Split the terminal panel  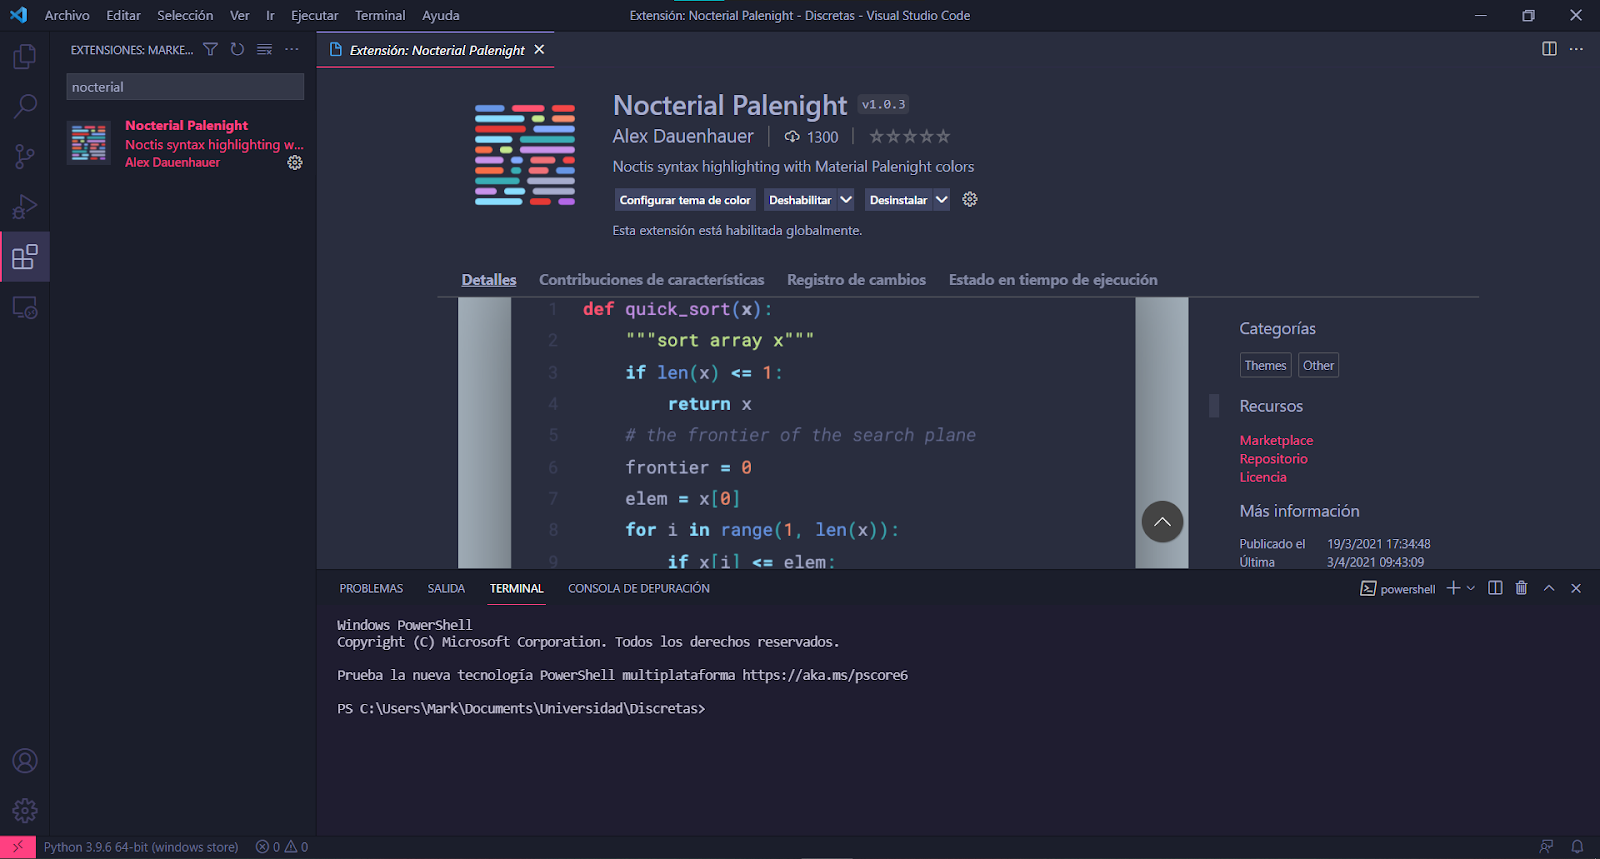pos(1495,588)
